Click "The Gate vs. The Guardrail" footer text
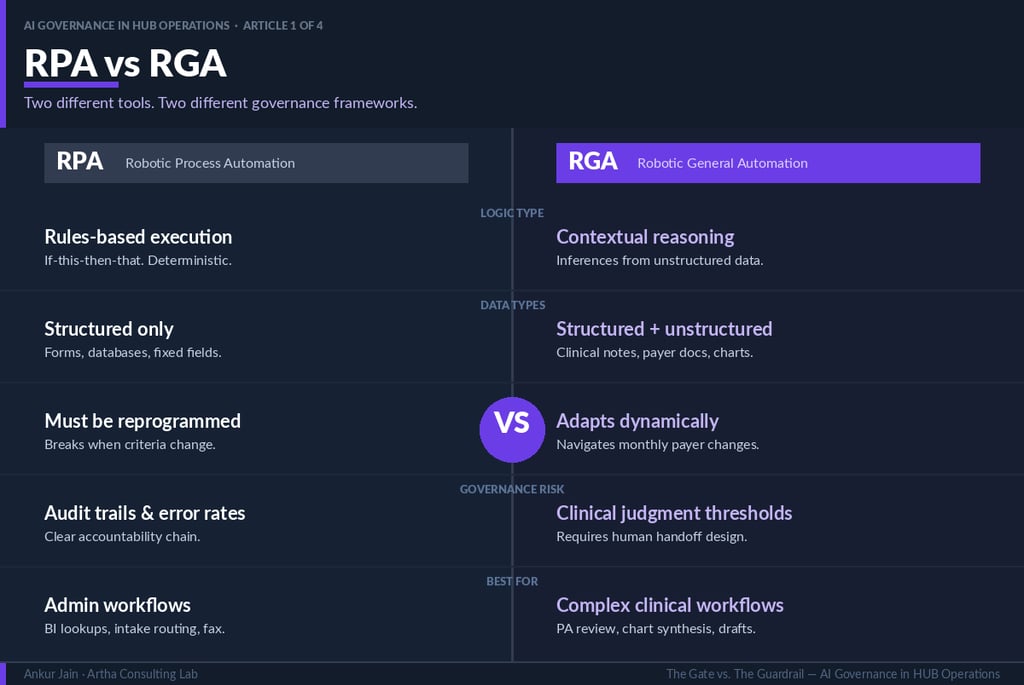Image resolution: width=1024 pixels, height=685 pixels. click(x=739, y=674)
